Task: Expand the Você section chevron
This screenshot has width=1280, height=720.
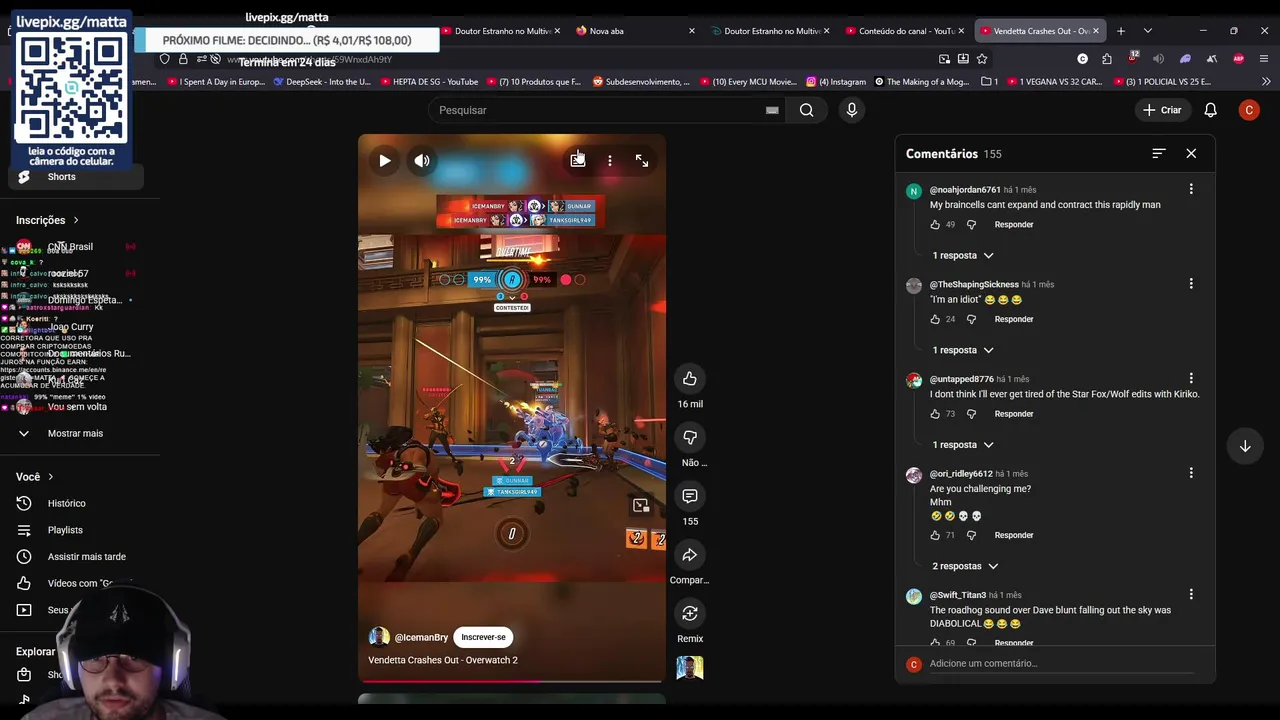Action: [x=50, y=477]
